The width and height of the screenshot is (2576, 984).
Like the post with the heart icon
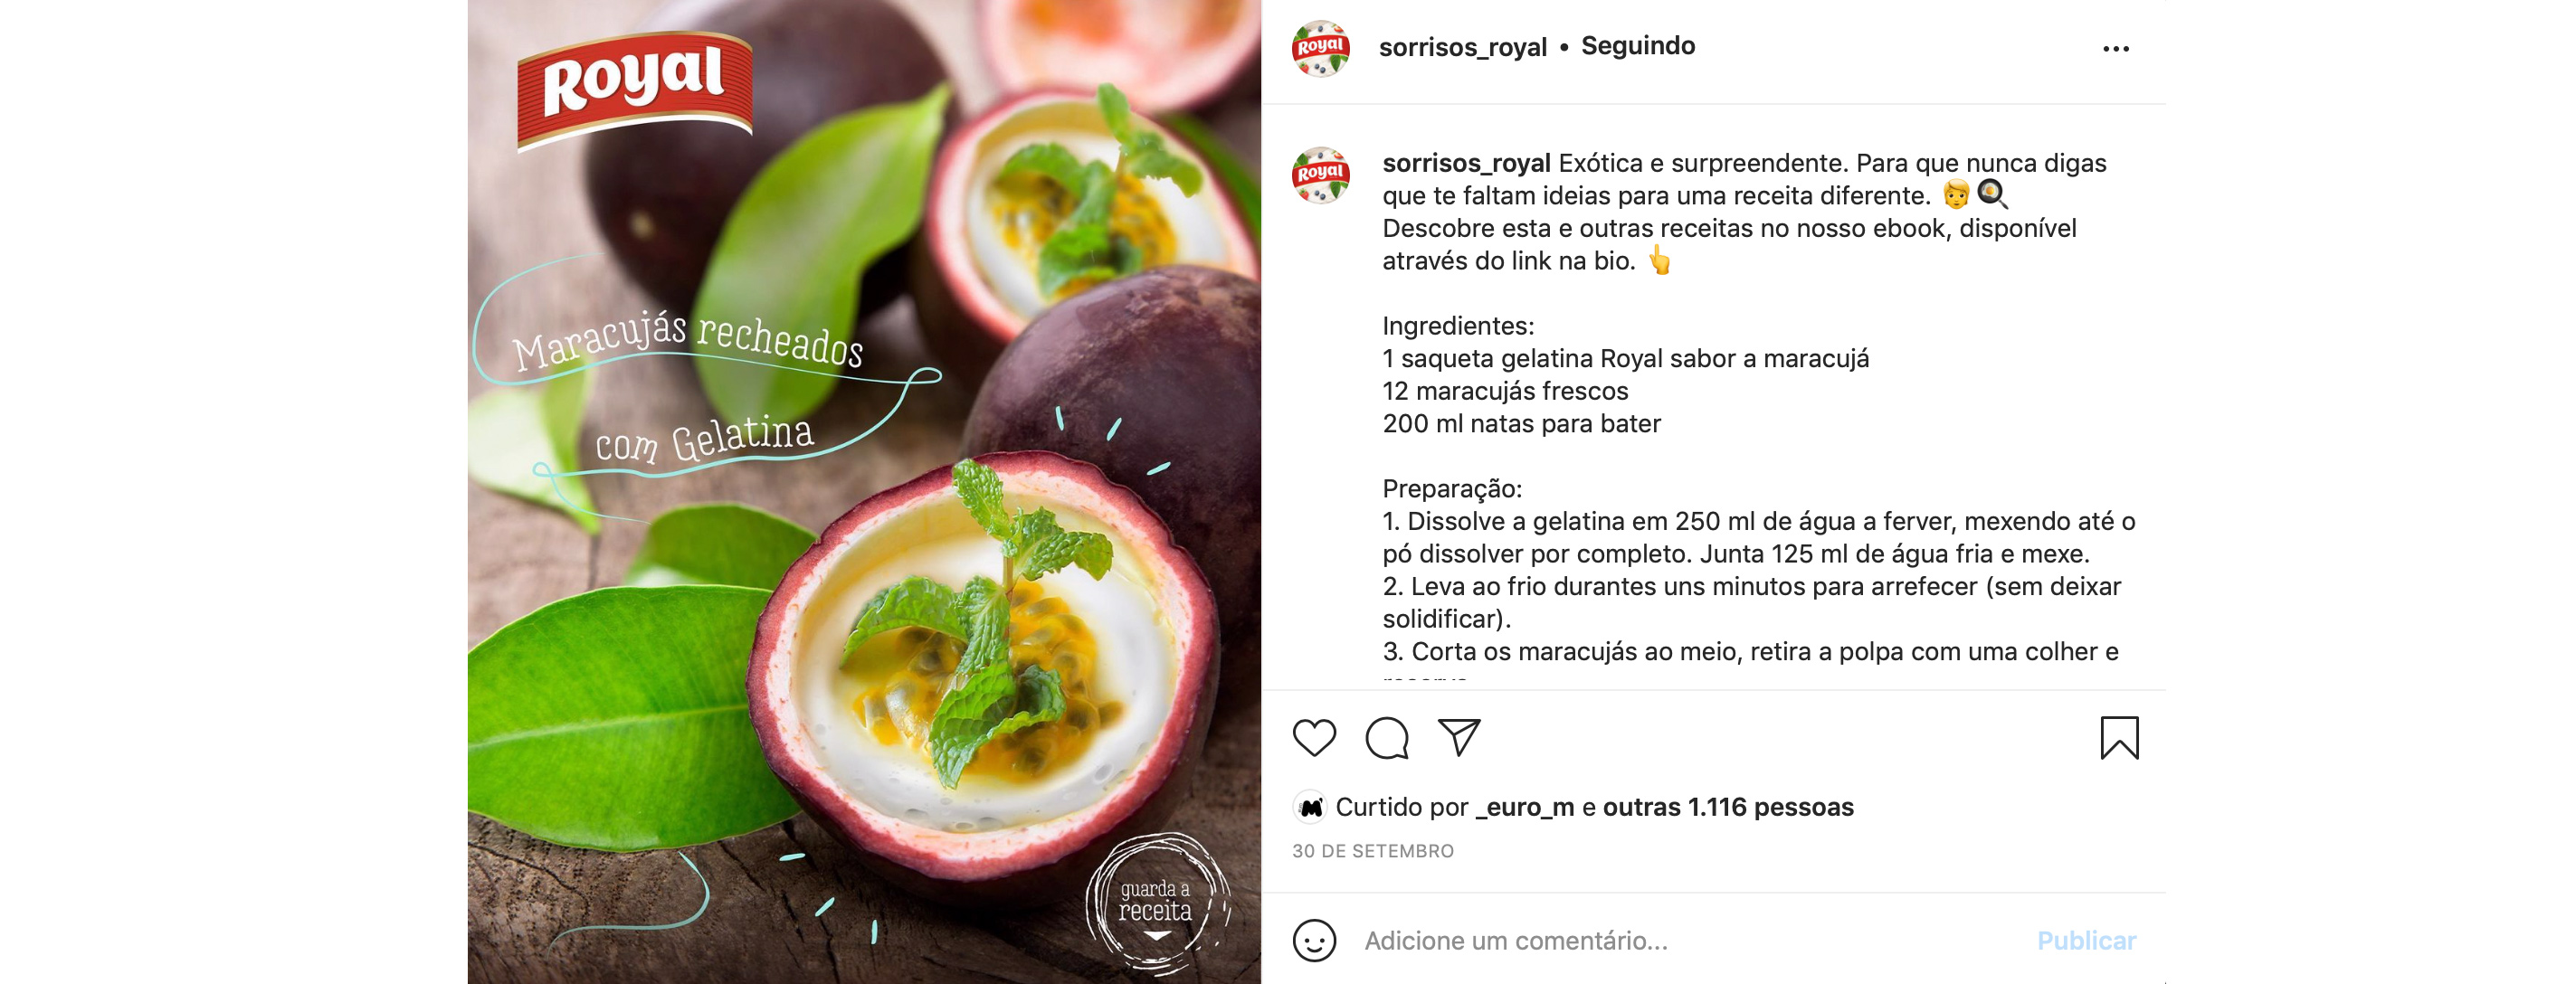click(x=1314, y=739)
